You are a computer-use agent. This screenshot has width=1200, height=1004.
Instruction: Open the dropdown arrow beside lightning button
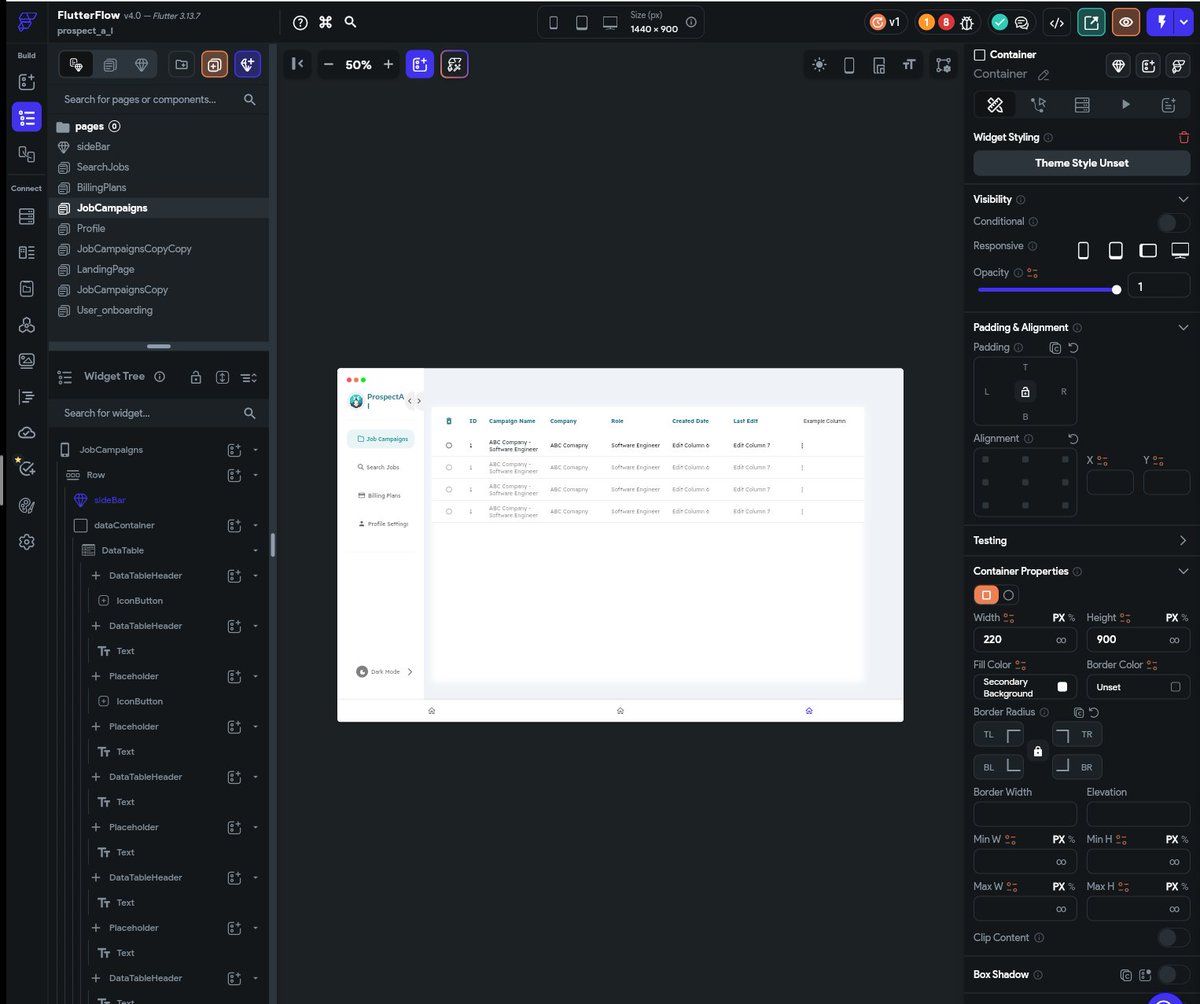[1184, 22]
